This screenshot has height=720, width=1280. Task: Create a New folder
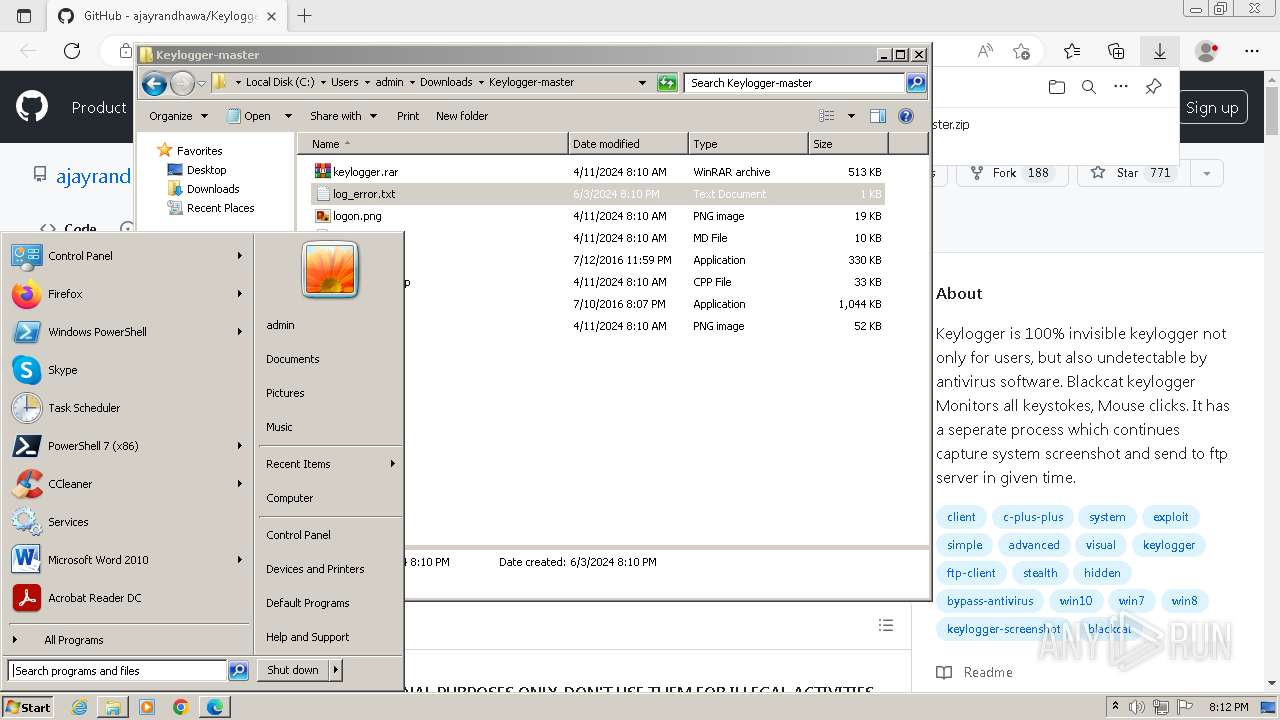(x=462, y=116)
